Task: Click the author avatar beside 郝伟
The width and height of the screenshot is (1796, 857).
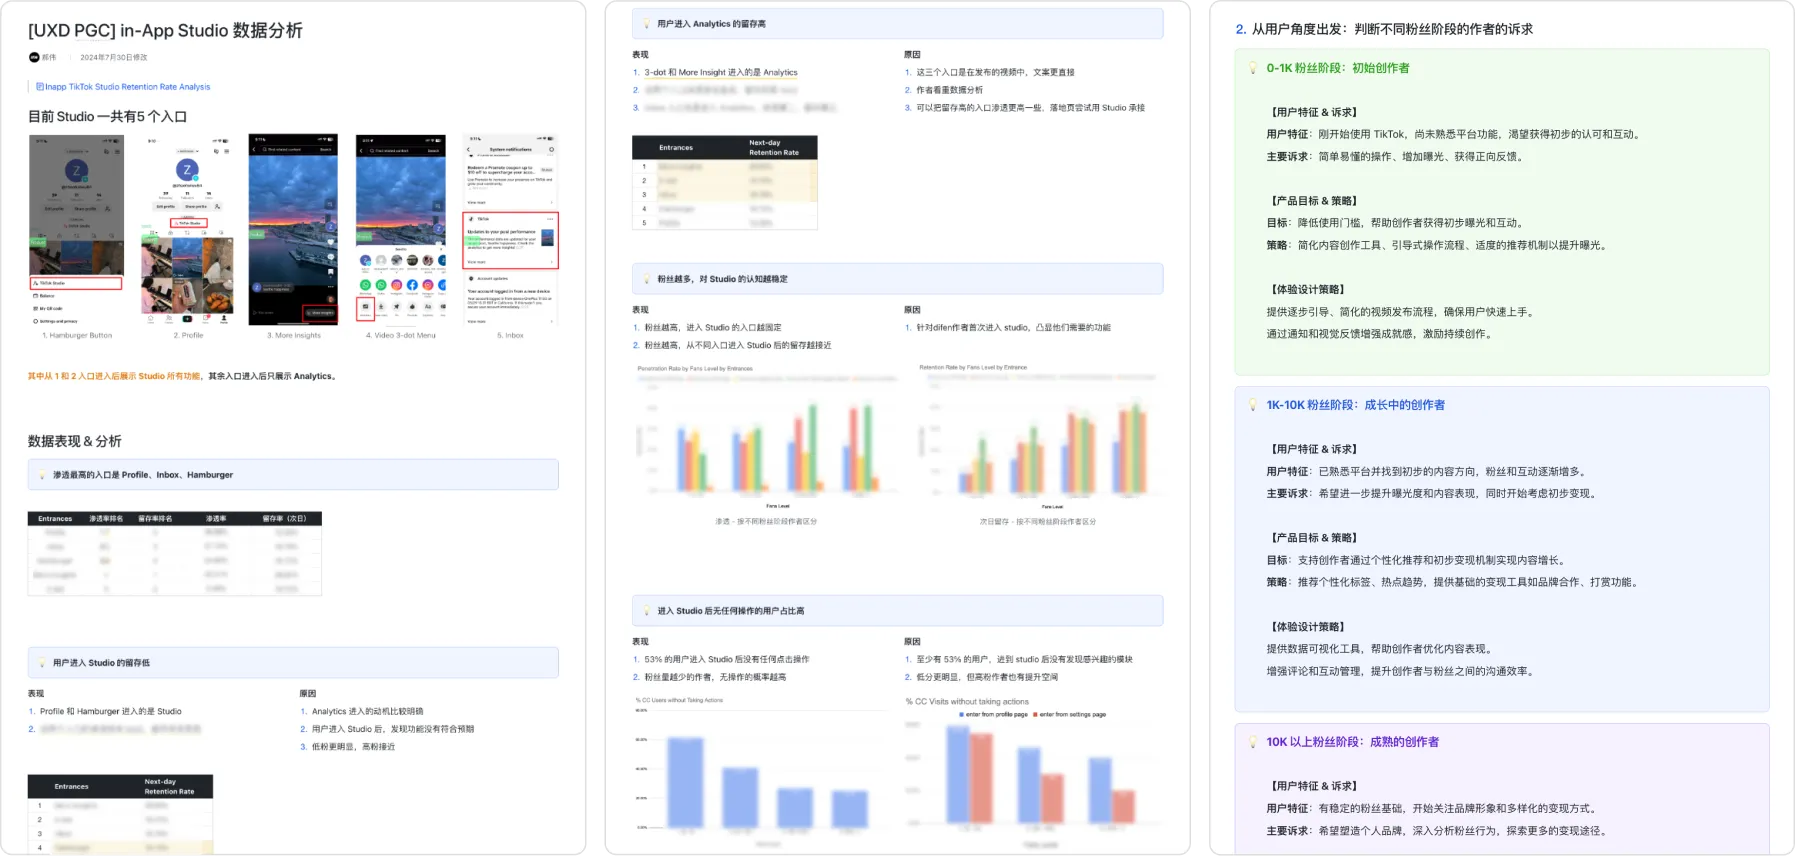Action: tap(34, 57)
